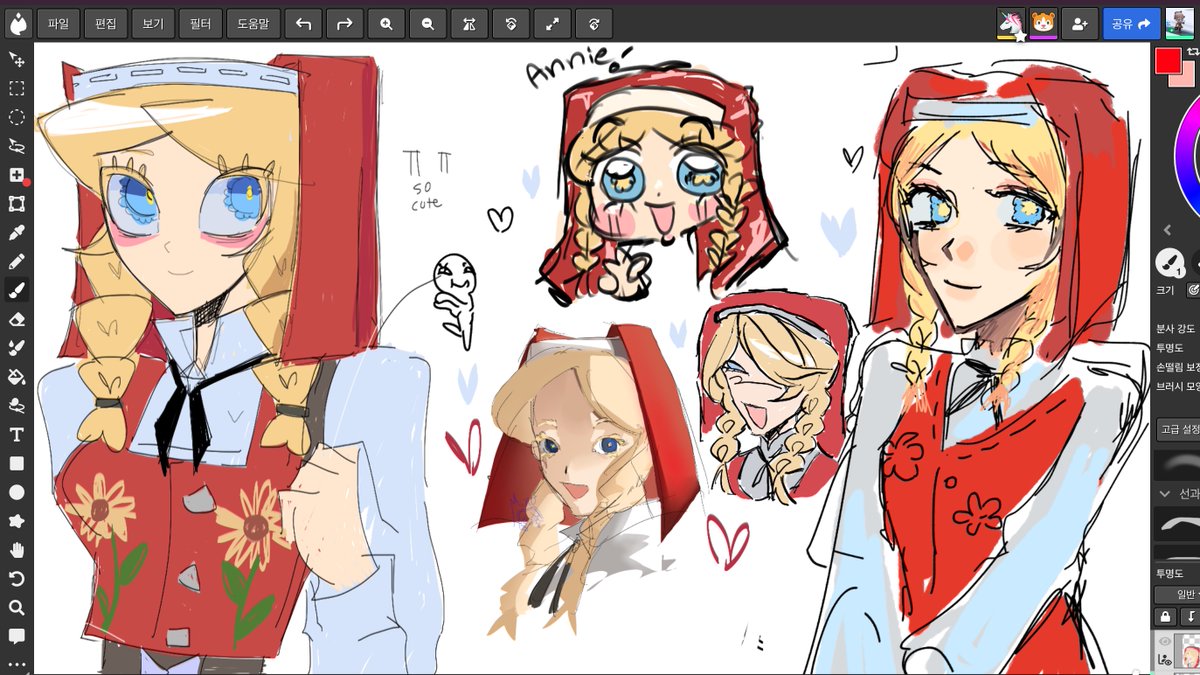Click the unicorn participant avatar
Screen dimensions: 1200x675
1010,24
